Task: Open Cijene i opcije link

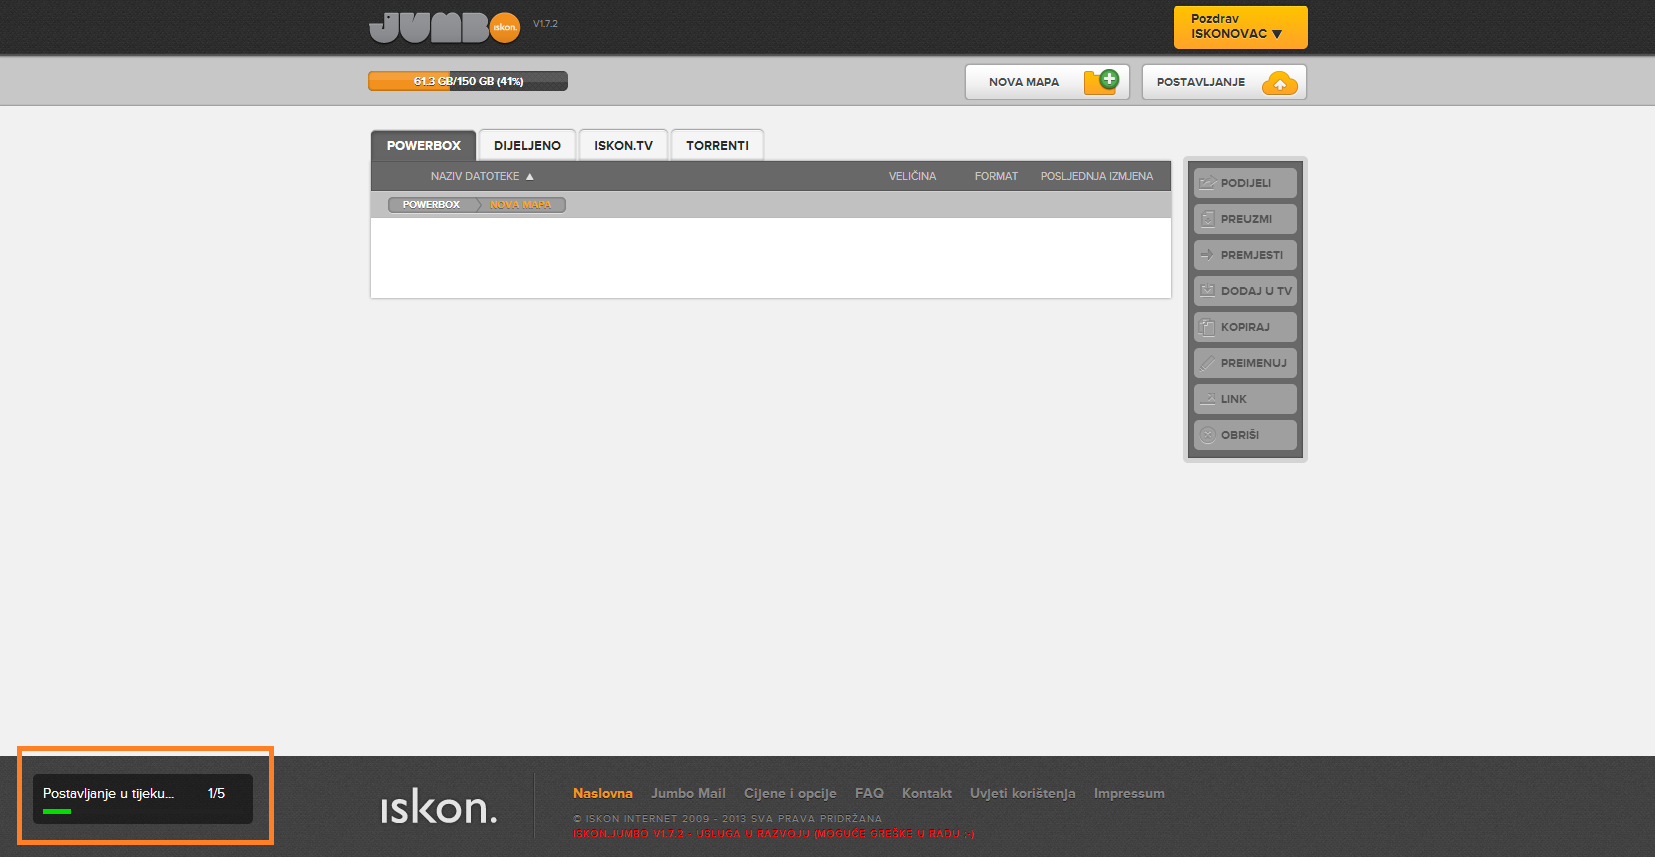Action: point(790,793)
